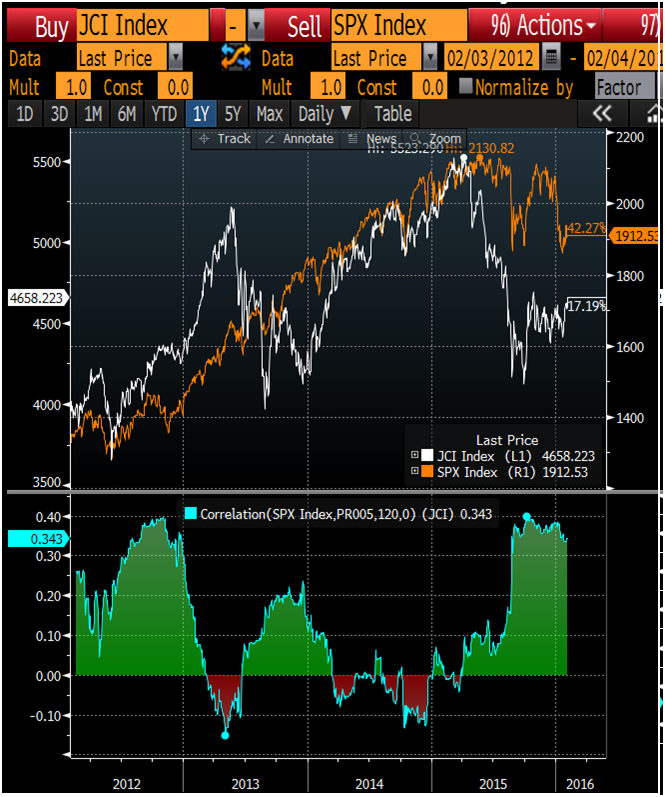Screen dimensions: 665x797
Task: Click the correlation high point marker
Action: point(527,516)
